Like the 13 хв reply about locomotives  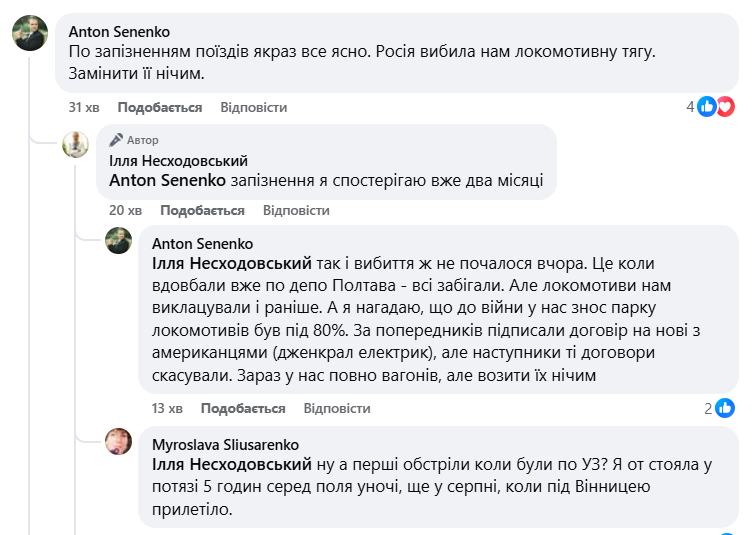coord(243,408)
